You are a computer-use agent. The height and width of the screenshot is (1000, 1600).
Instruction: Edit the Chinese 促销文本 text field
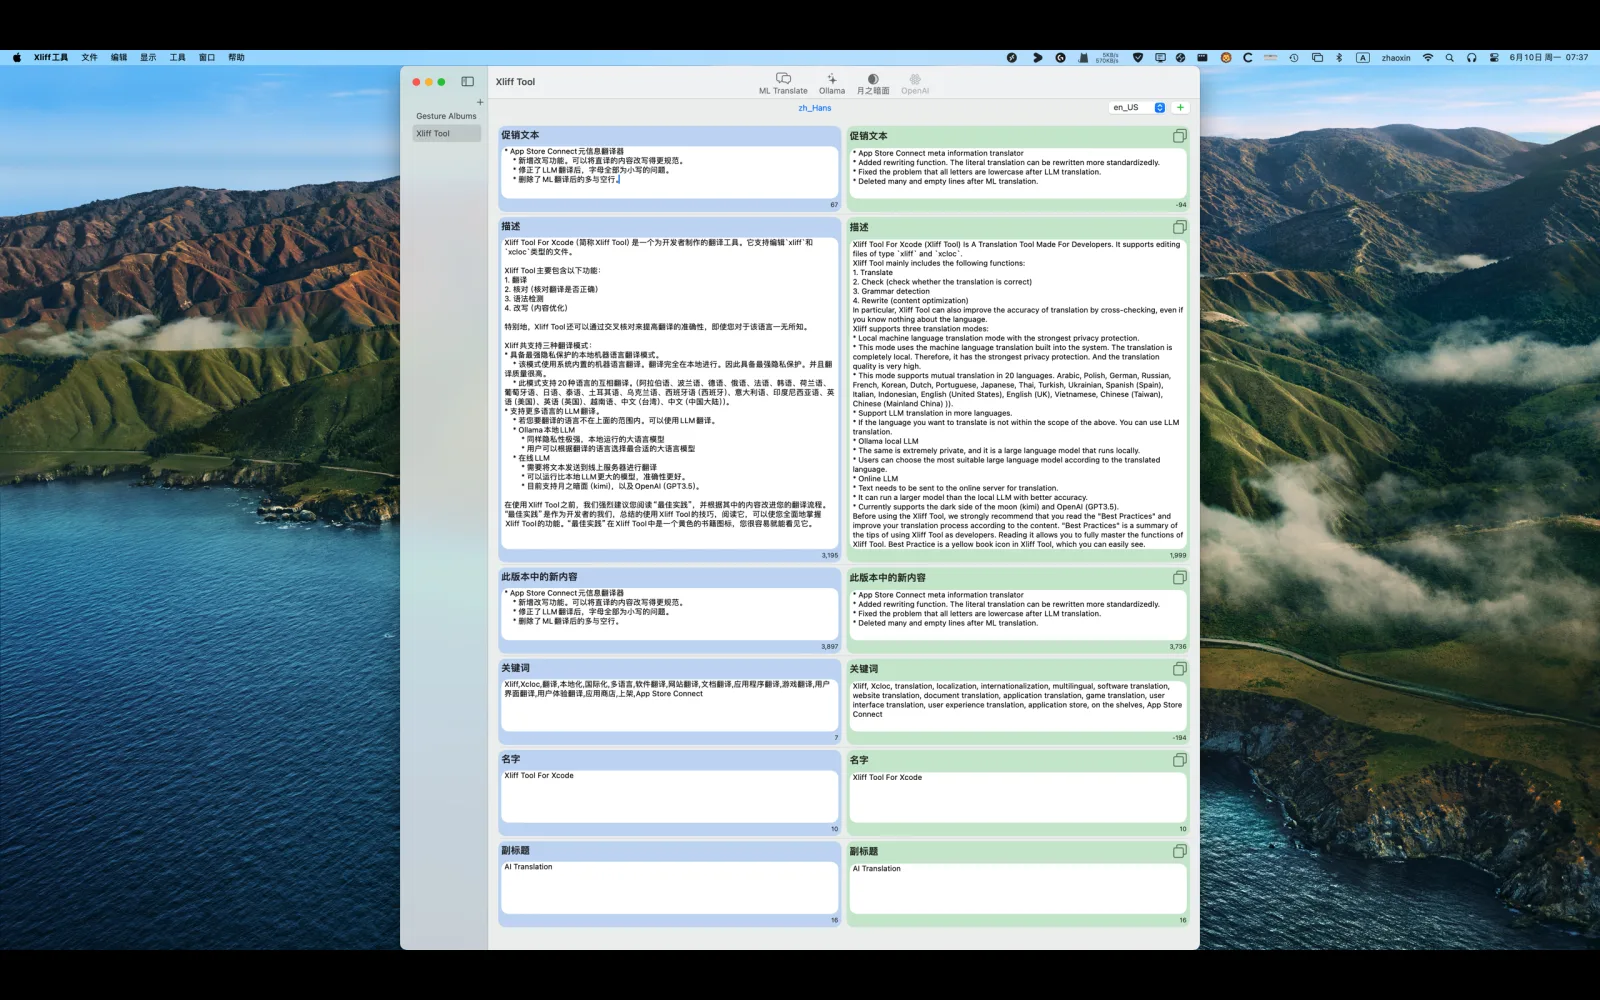tap(669, 172)
